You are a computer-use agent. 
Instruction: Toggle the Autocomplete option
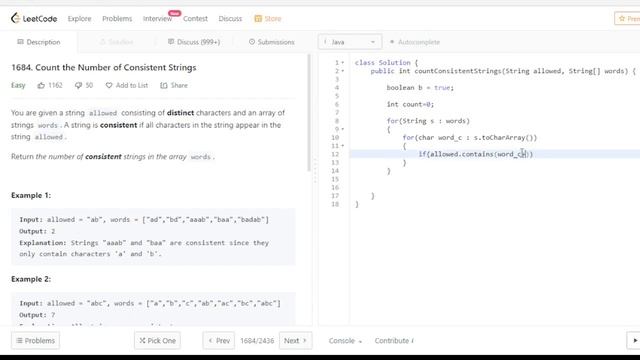point(415,42)
